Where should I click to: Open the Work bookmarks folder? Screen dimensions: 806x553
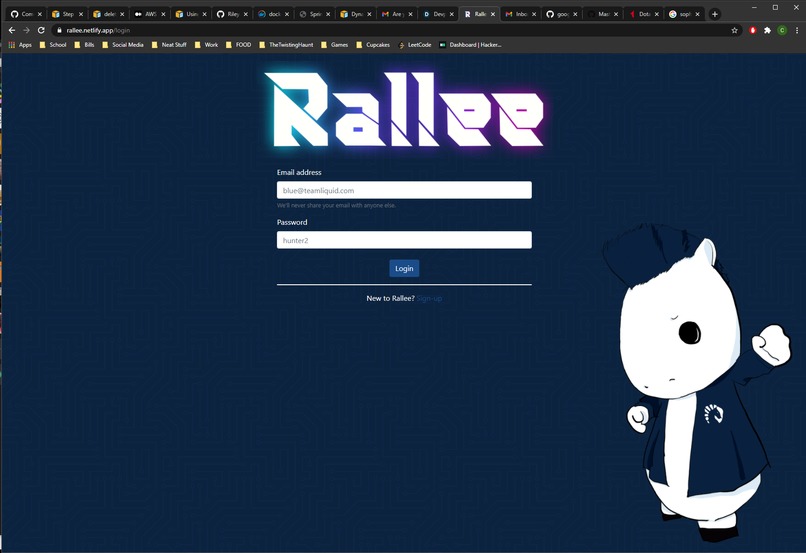(x=206, y=45)
